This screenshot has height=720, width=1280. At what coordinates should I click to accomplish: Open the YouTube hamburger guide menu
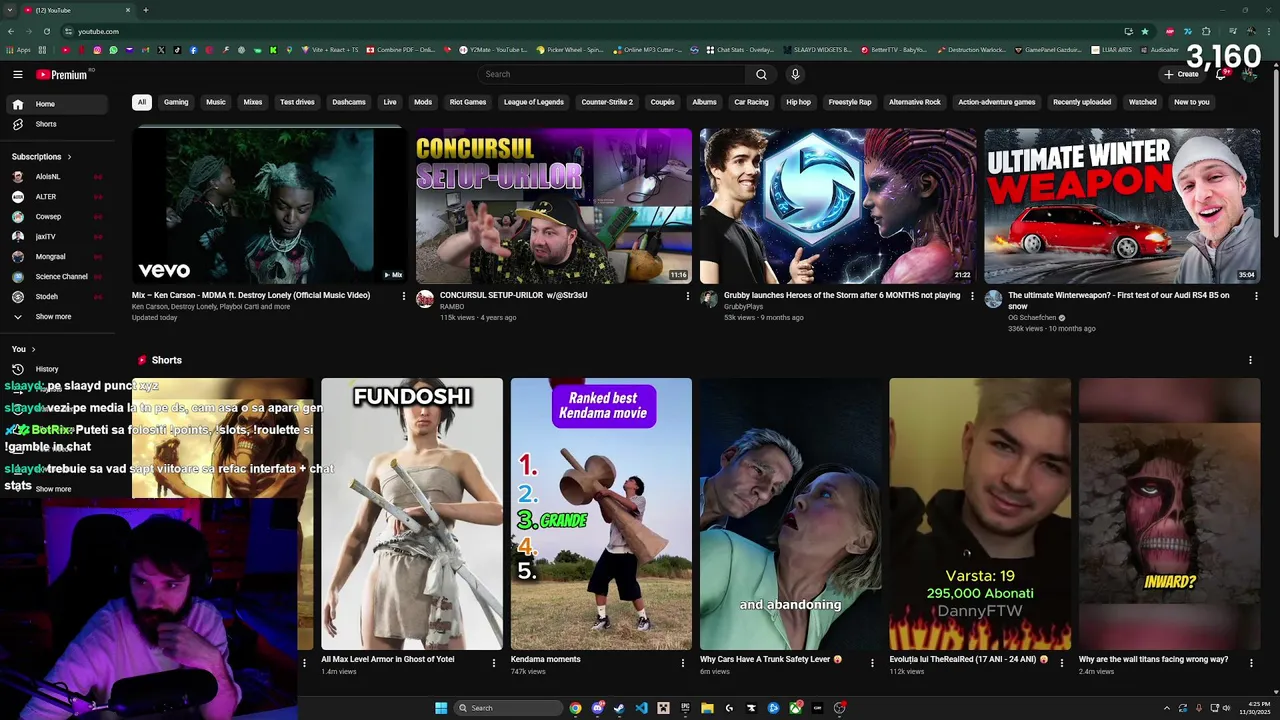click(x=18, y=74)
